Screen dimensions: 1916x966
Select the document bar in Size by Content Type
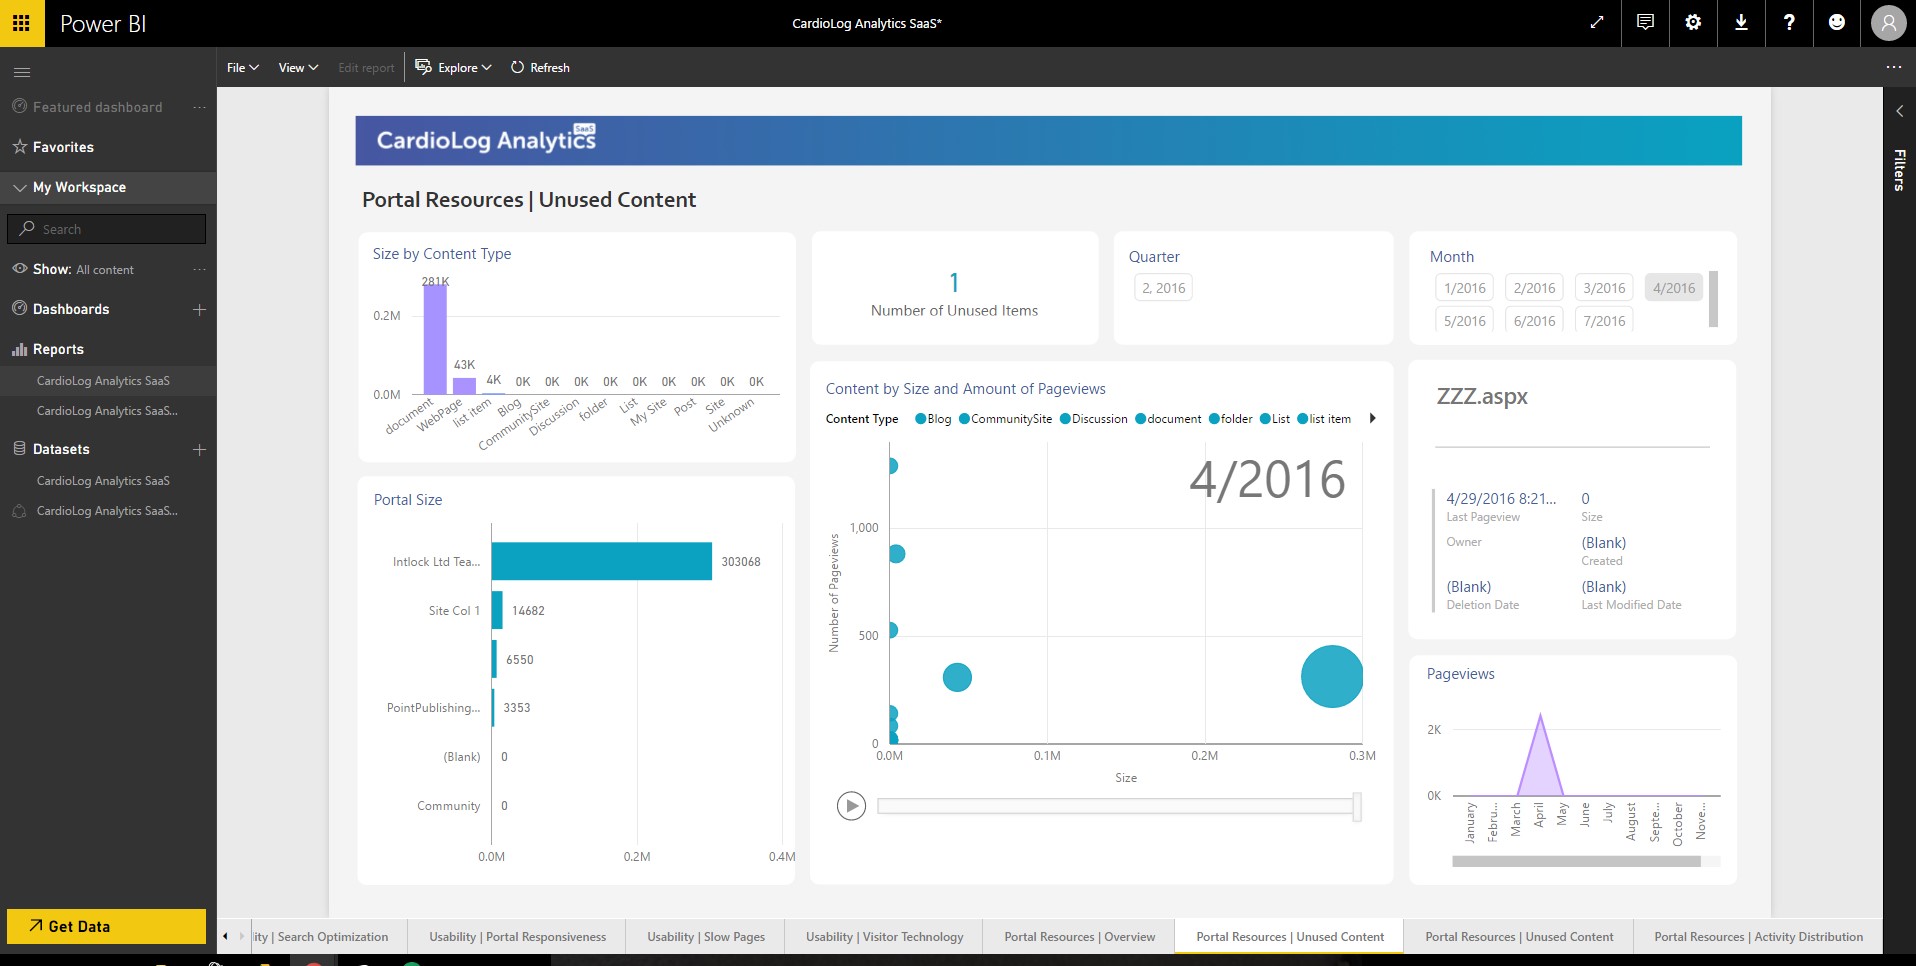tap(435, 339)
